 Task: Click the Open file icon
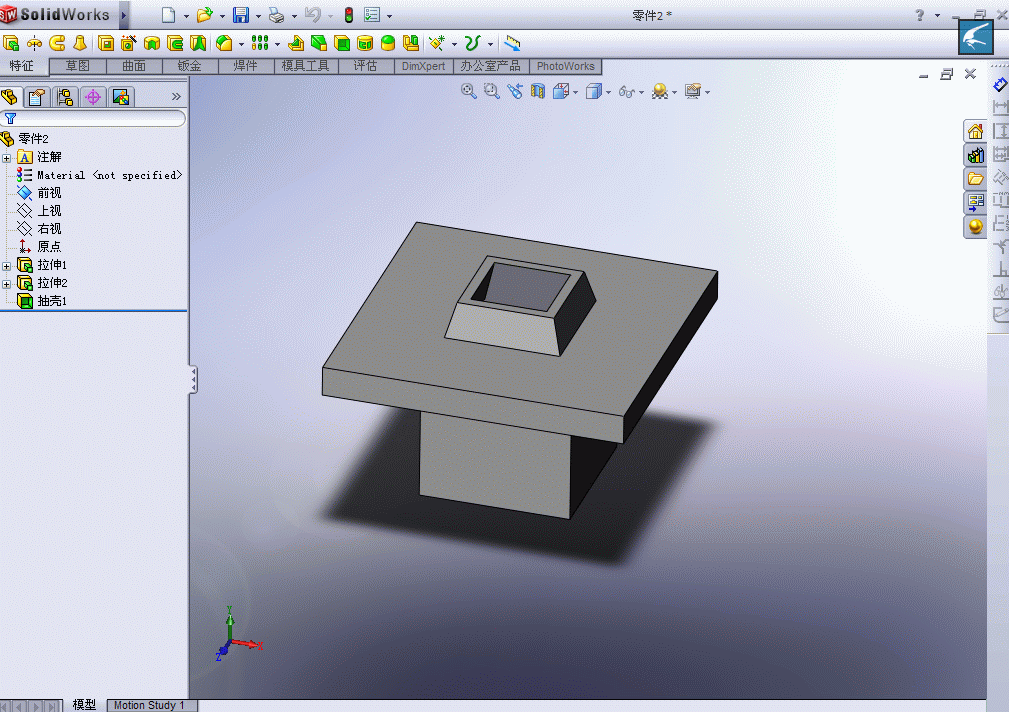205,15
